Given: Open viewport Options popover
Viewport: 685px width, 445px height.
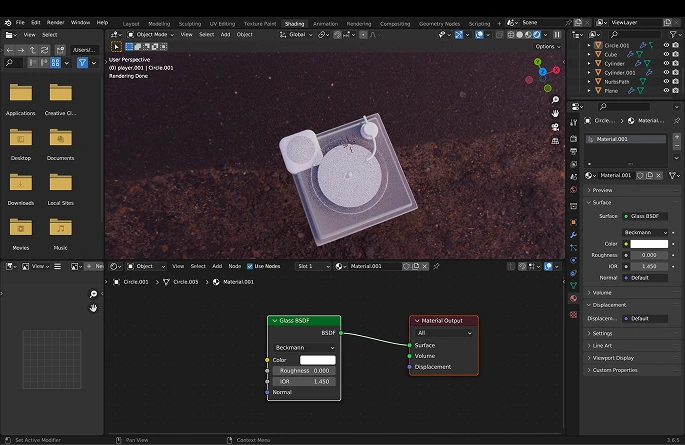Looking at the screenshot, I should click(548, 46).
